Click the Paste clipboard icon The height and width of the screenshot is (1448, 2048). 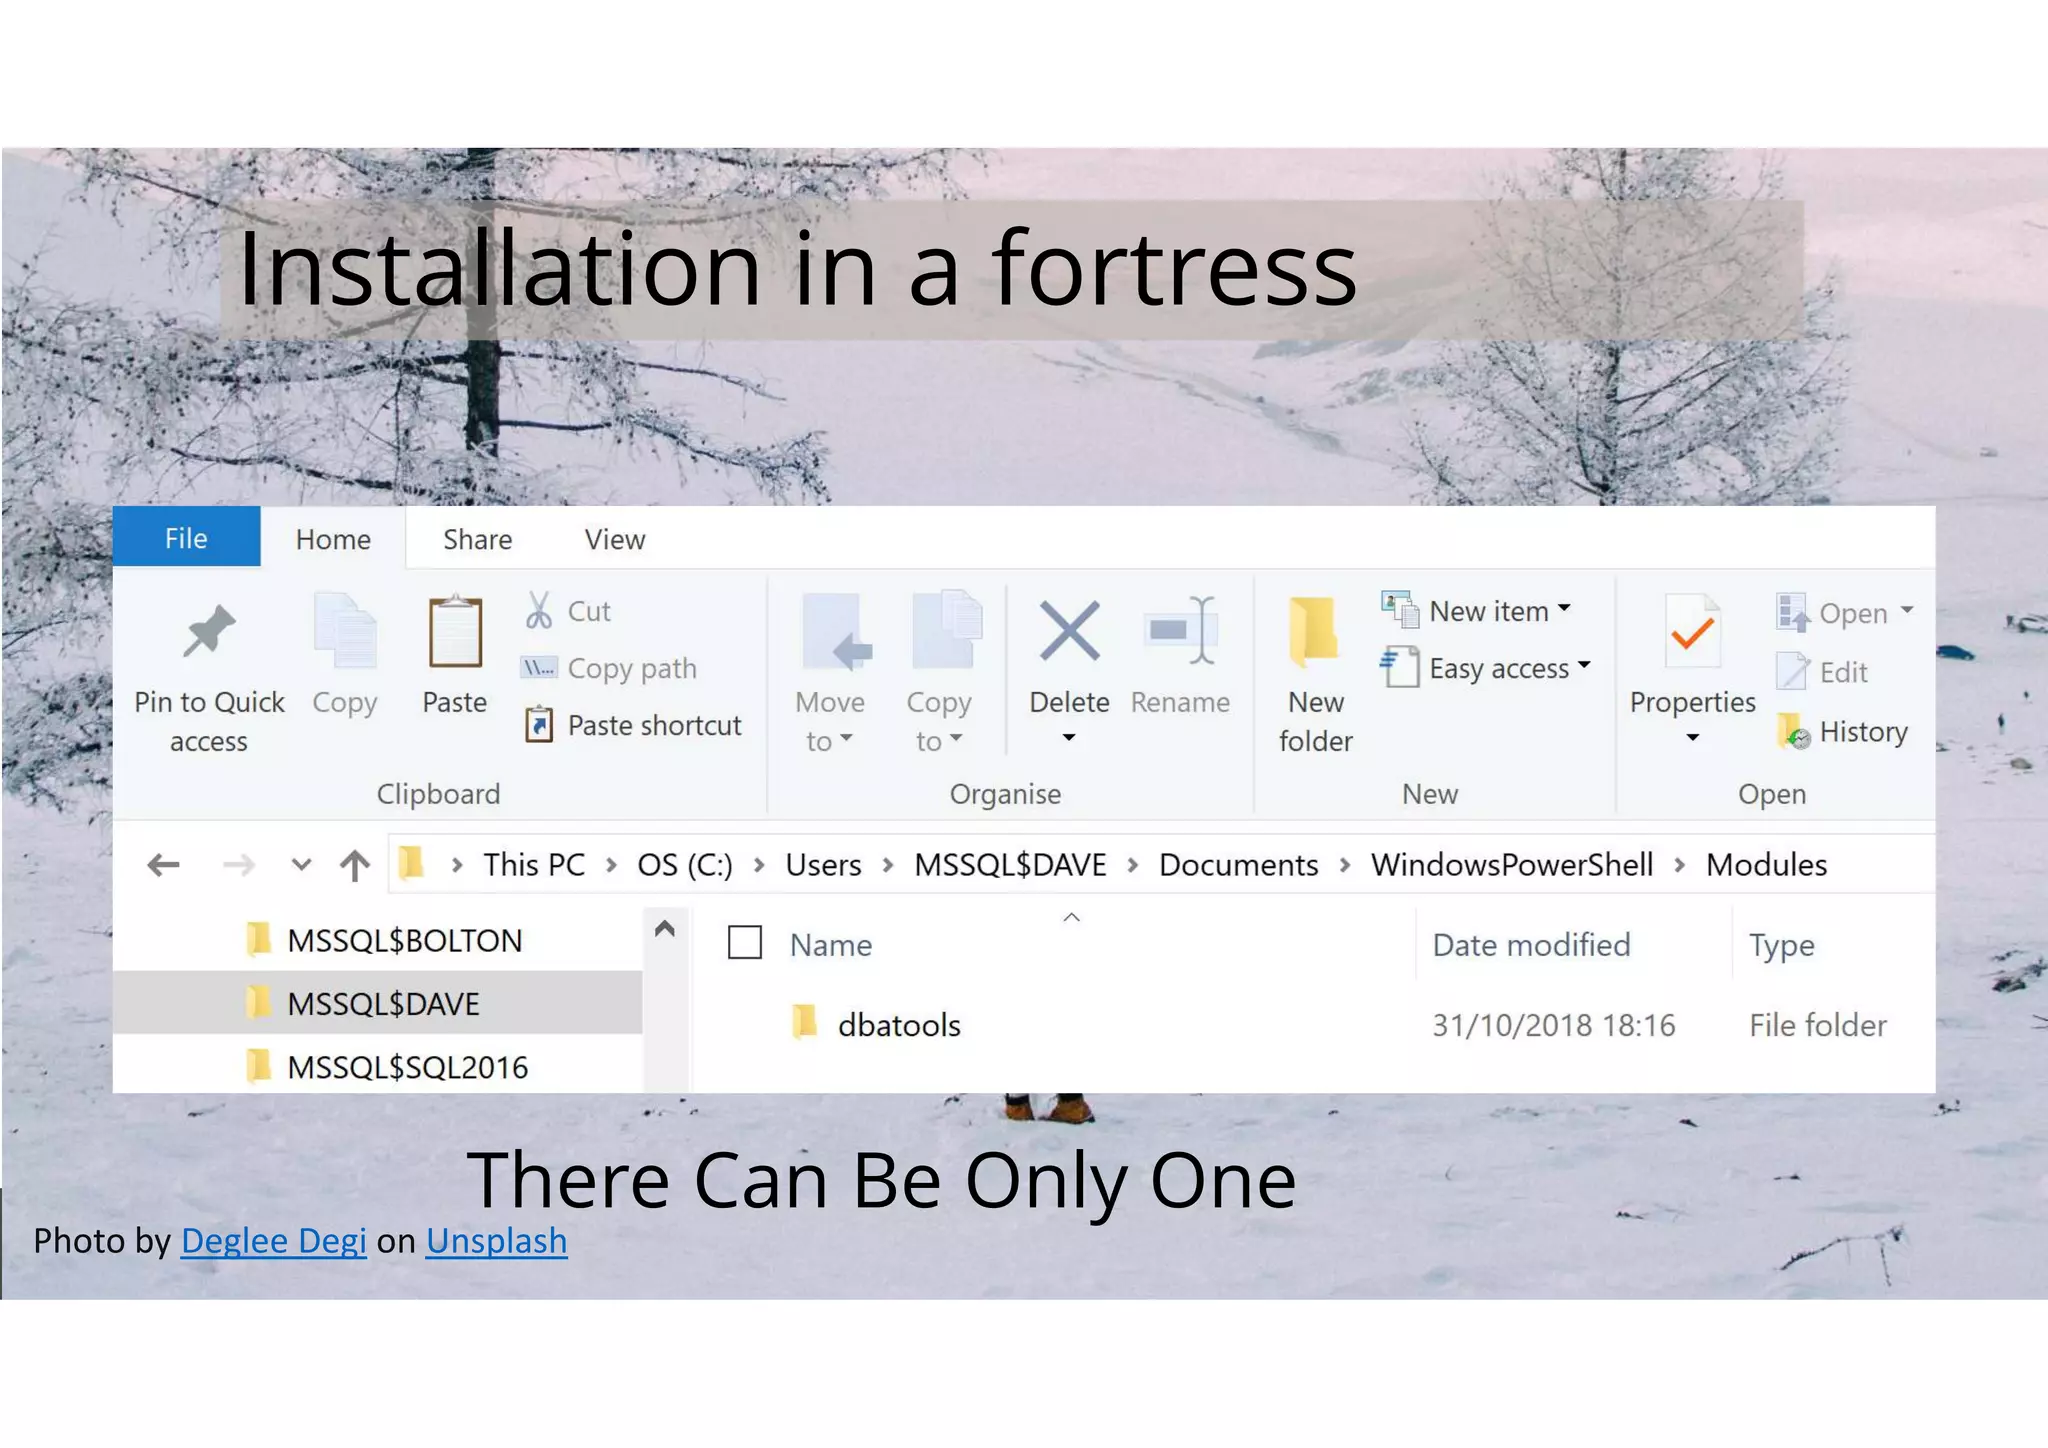coord(455,632)
